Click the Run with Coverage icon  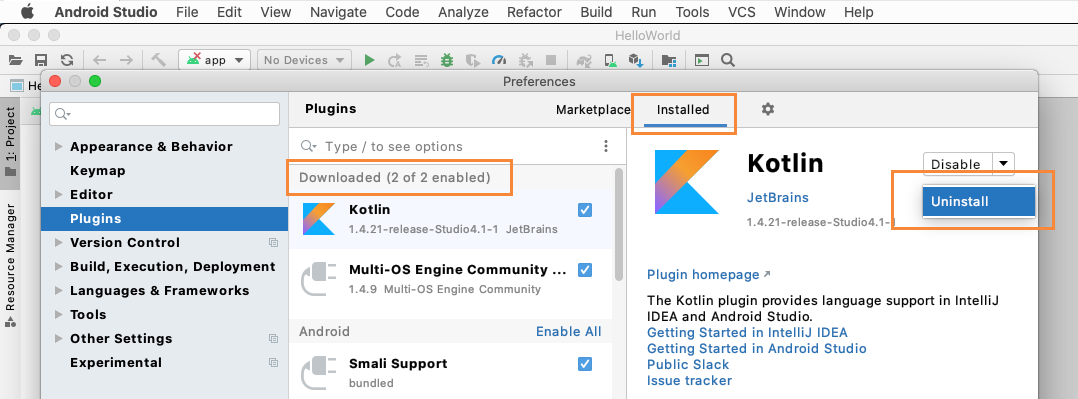click(x=472, y=61)
